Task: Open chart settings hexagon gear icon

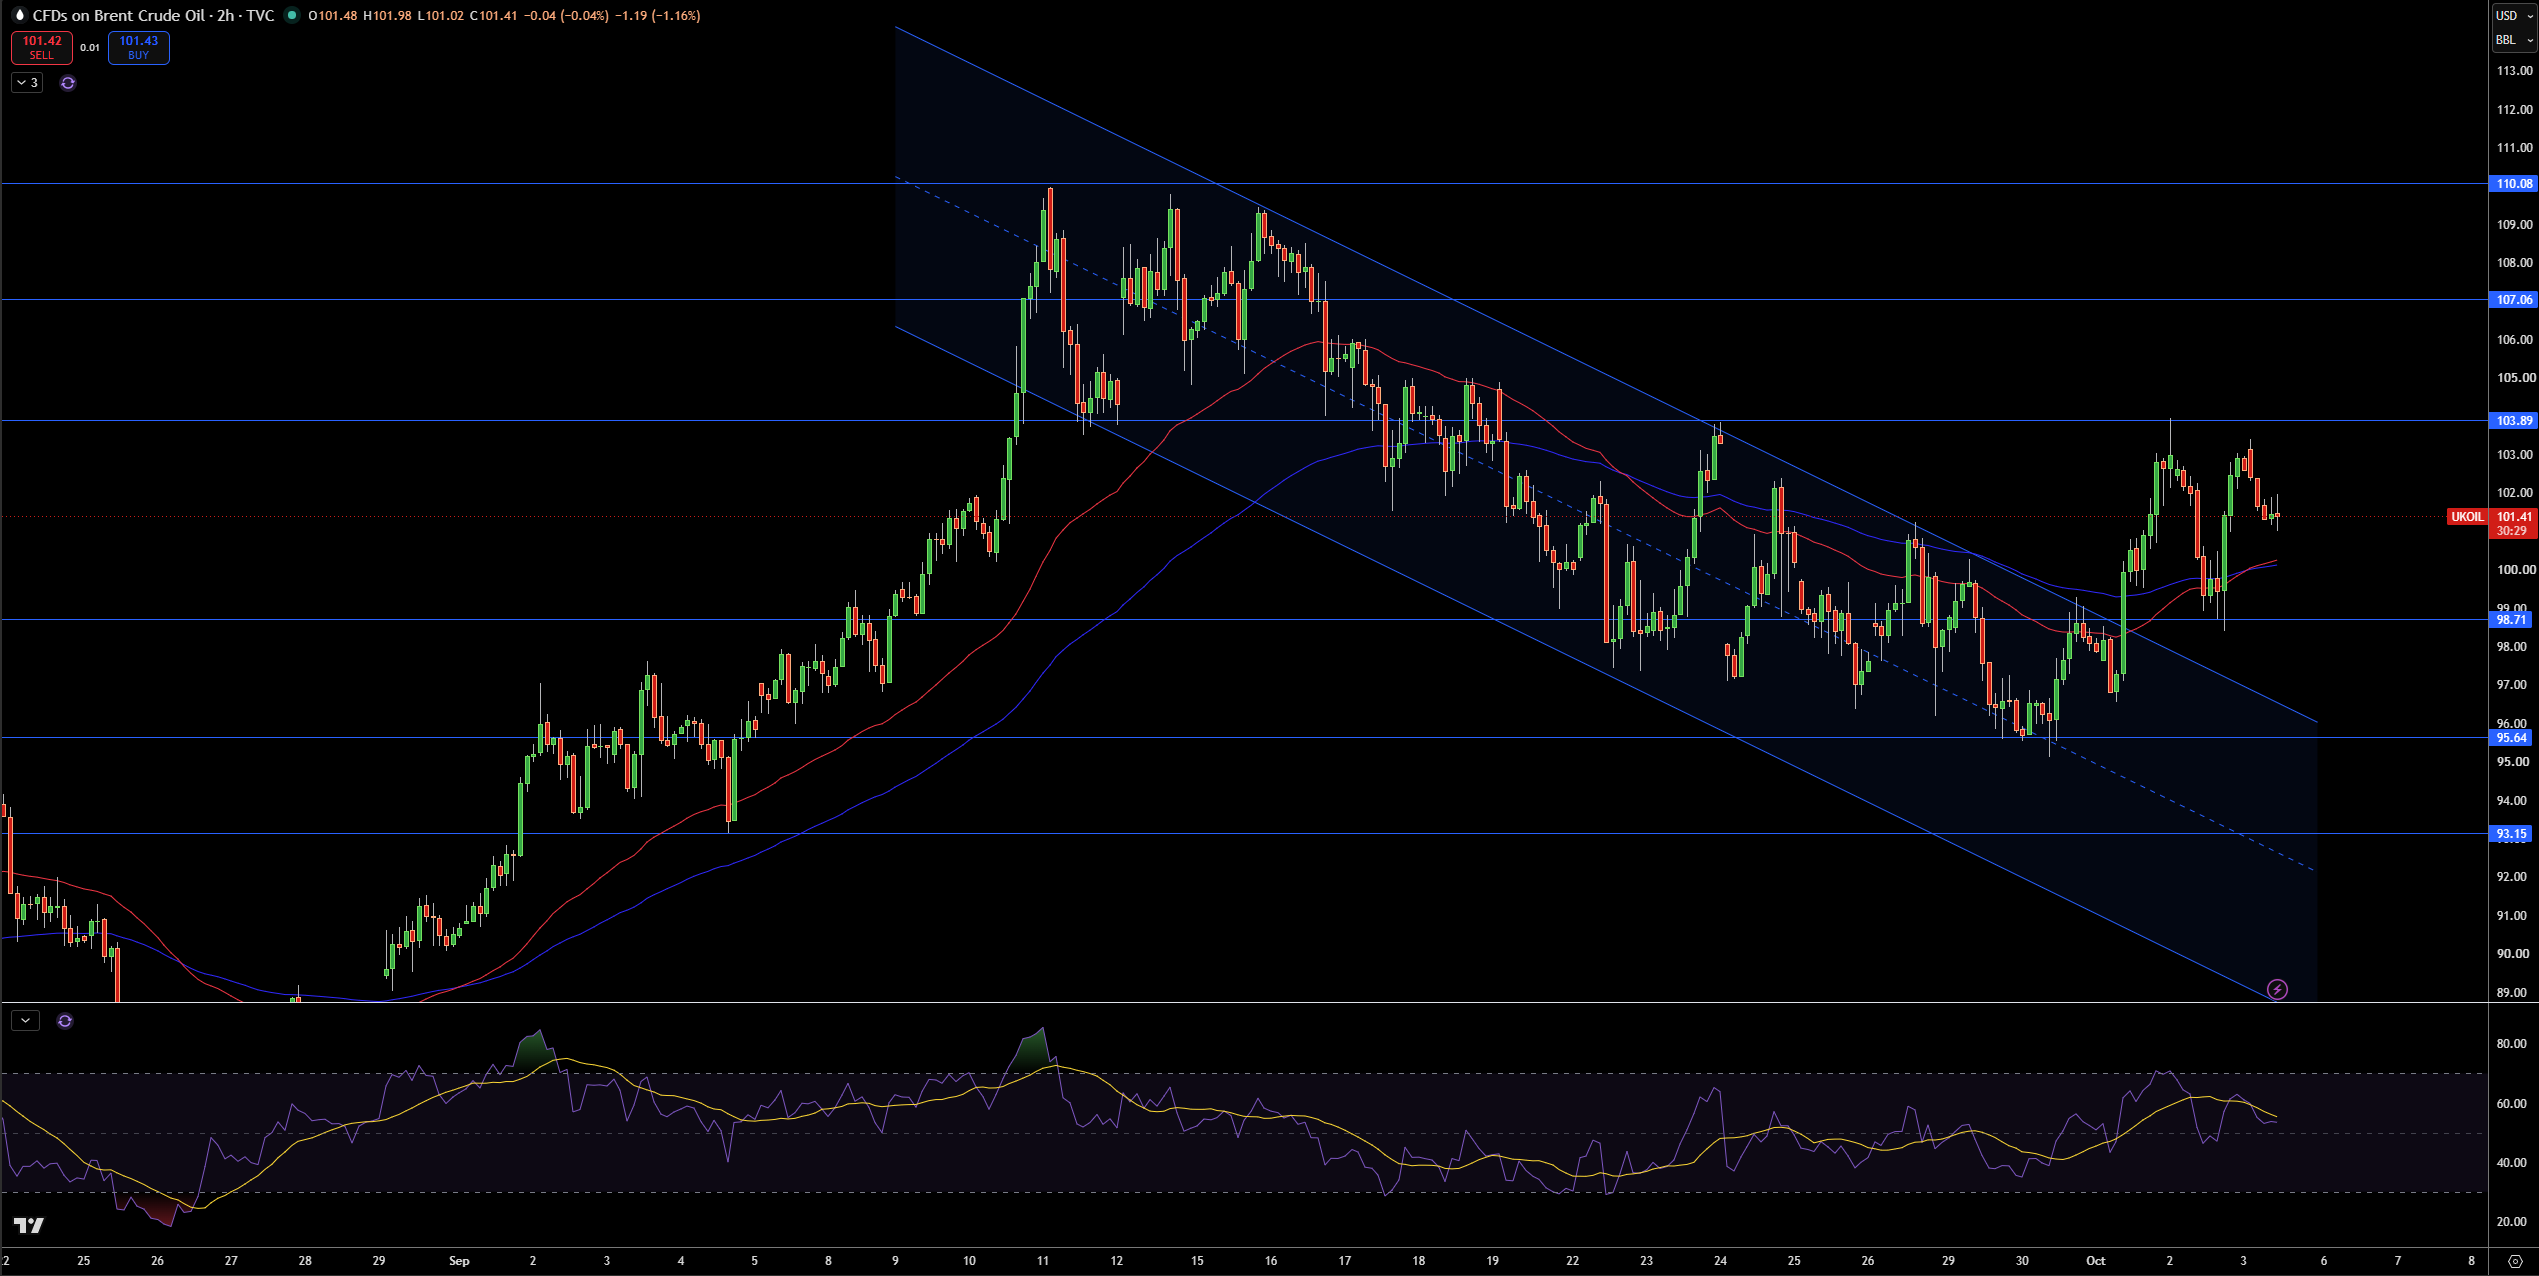Action: click(2516, 1261)
